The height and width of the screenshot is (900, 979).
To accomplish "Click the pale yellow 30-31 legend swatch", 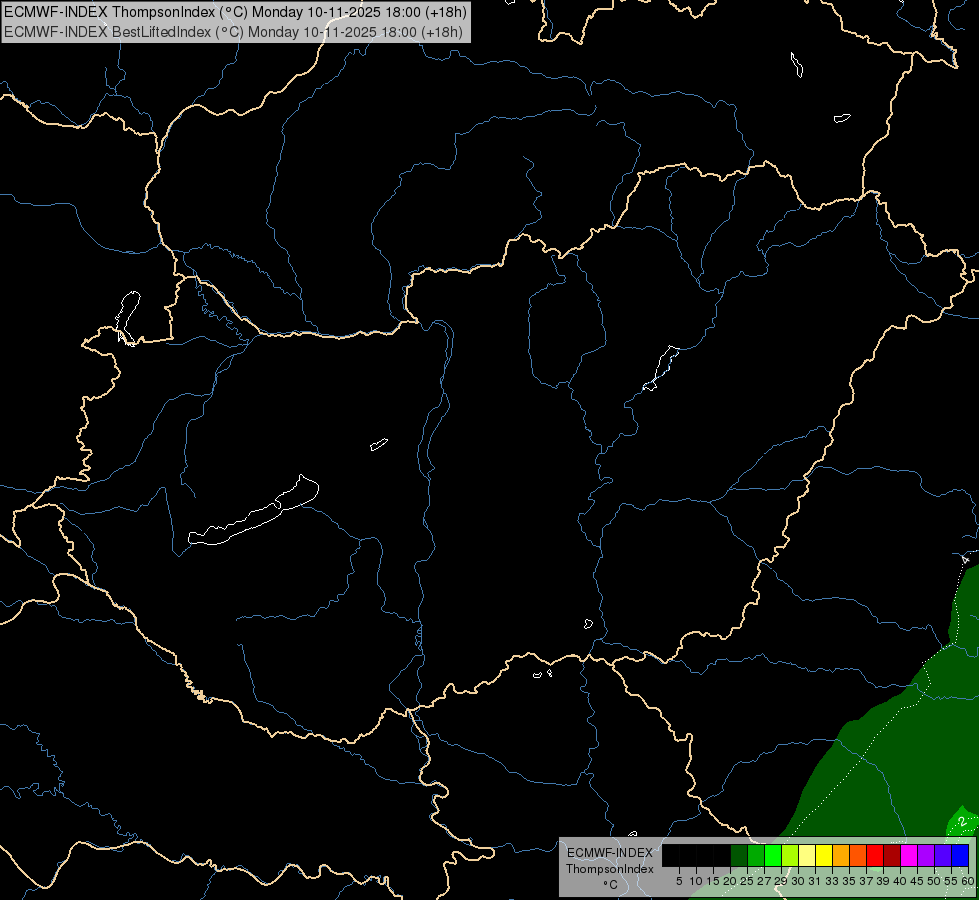I will pyautogui.click(x=807, y=855).
